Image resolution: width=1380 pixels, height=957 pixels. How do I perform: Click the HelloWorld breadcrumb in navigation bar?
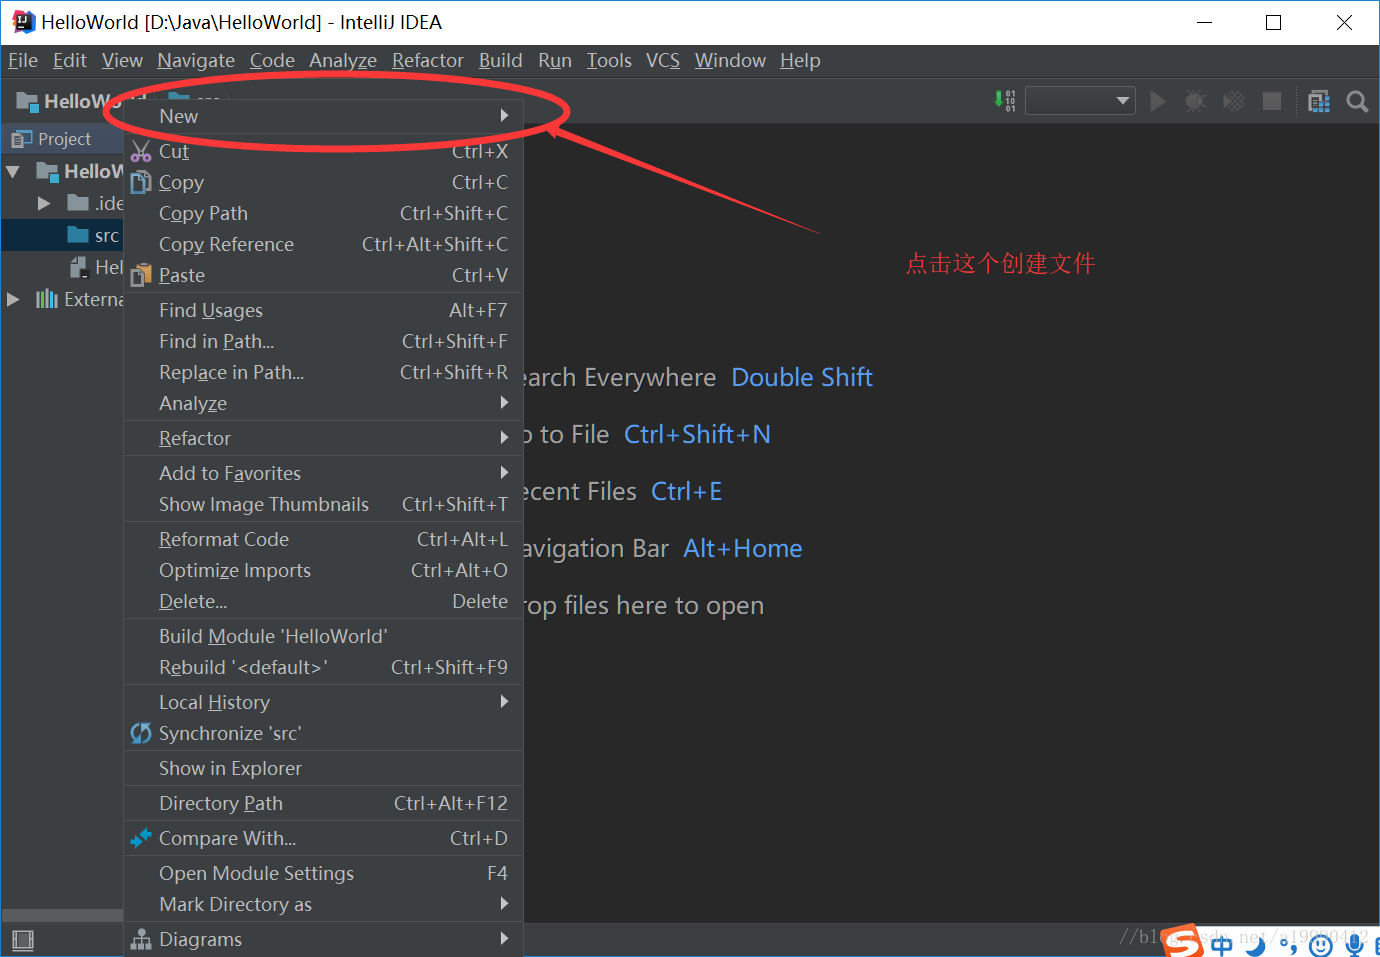point(80,101)
